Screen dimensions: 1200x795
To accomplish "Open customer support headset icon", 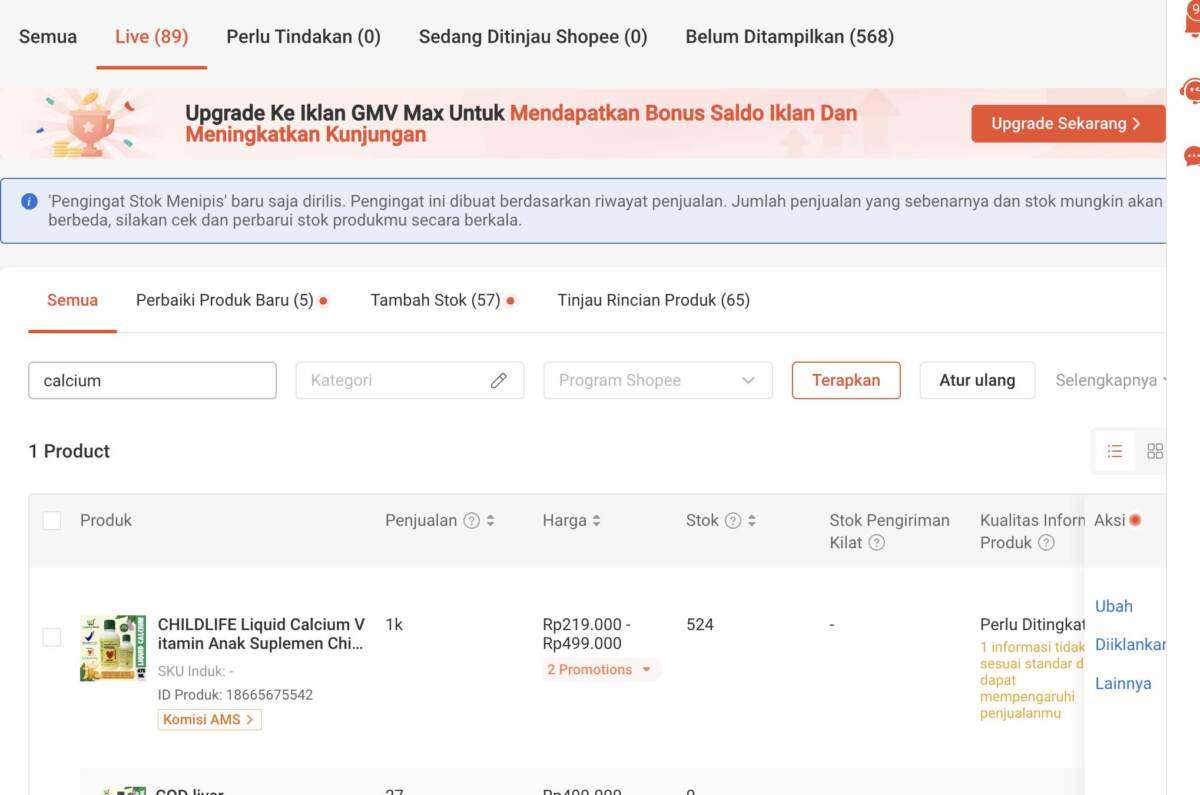I will point(1191,91).
